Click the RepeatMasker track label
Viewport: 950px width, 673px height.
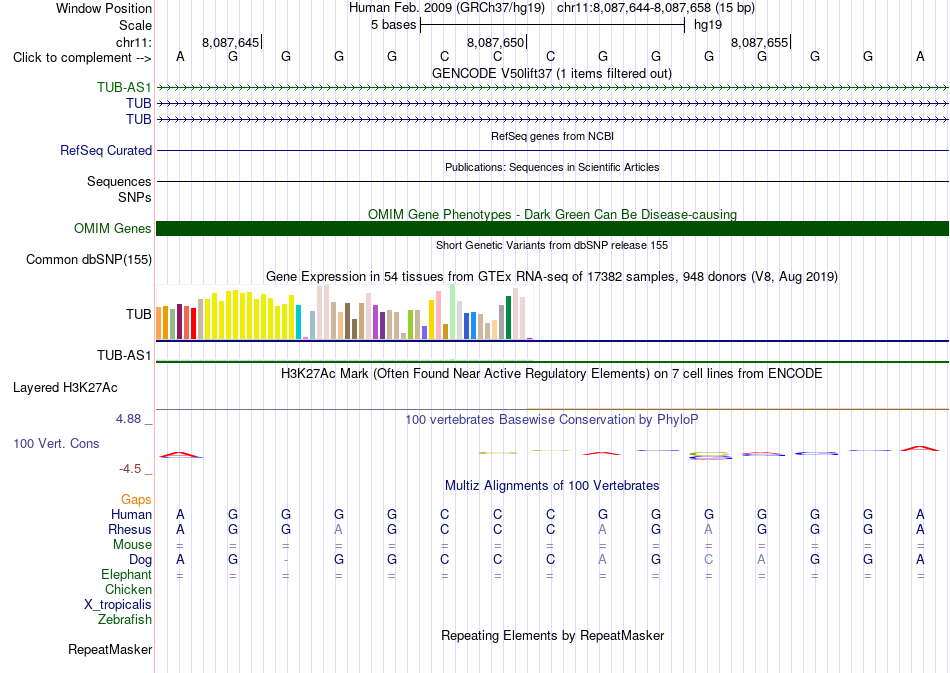coord(110,649)
